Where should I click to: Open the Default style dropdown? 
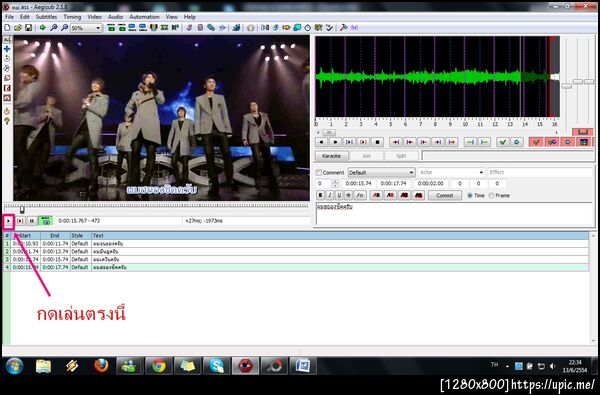point(381,173)
